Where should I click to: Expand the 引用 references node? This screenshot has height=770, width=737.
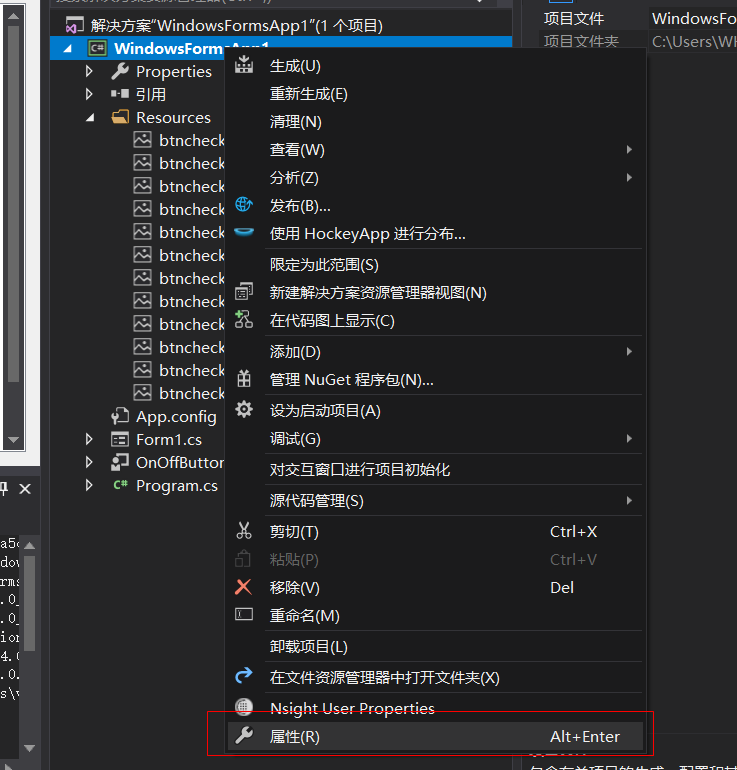click(x=89, y=94)
